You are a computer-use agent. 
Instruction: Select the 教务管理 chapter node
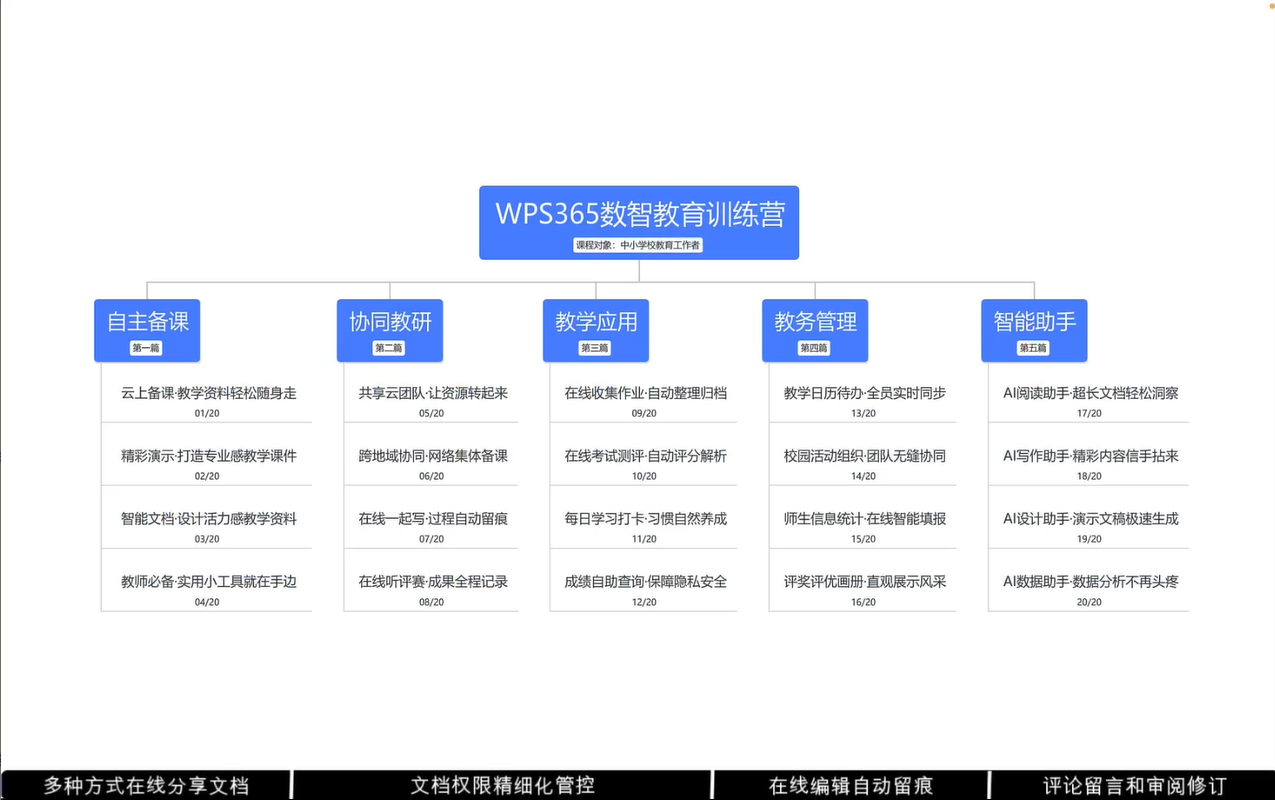click(815, 329)
